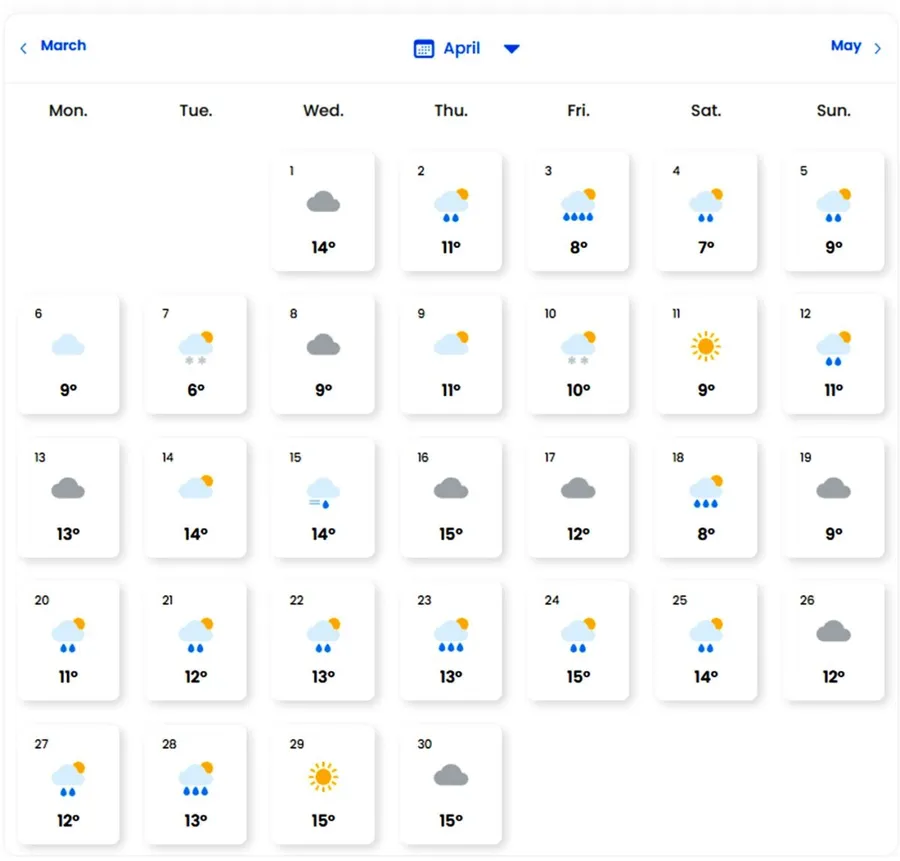Go back to March
900x861 pixels.
pyautogui.click(x=63, y=46)
